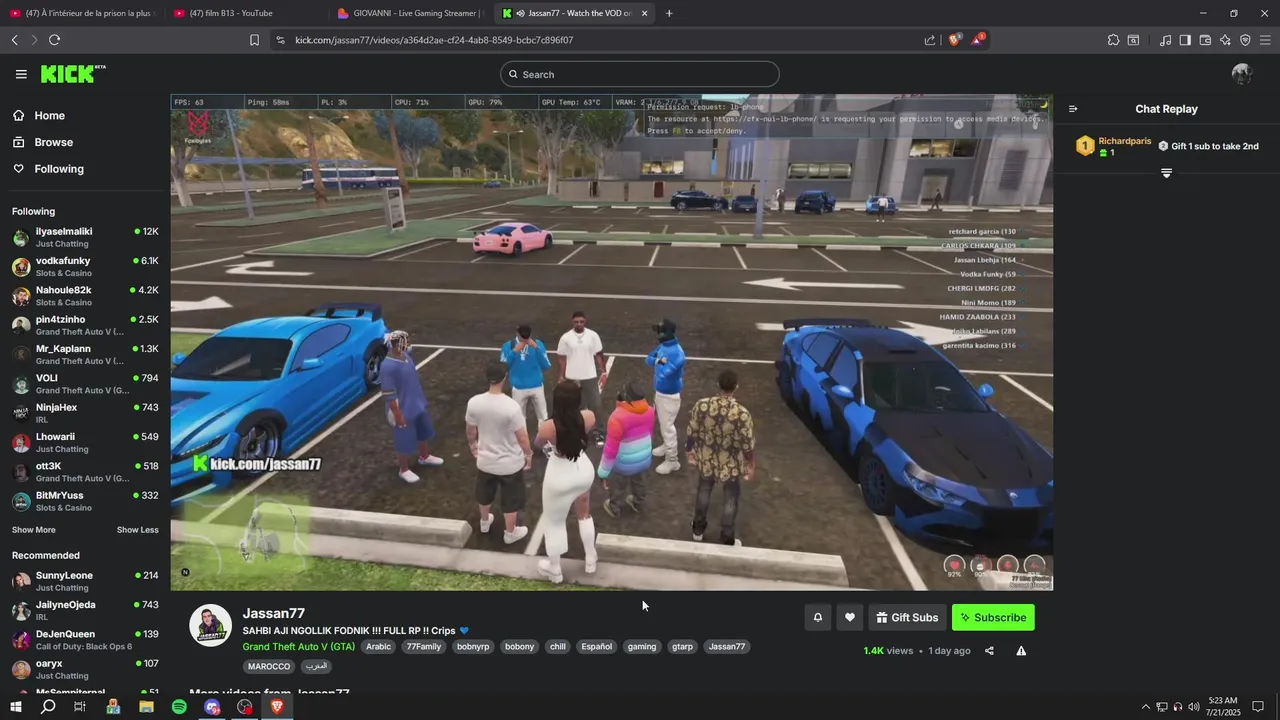Share the video icon
1280x720 pixels.
click(989, 651)
